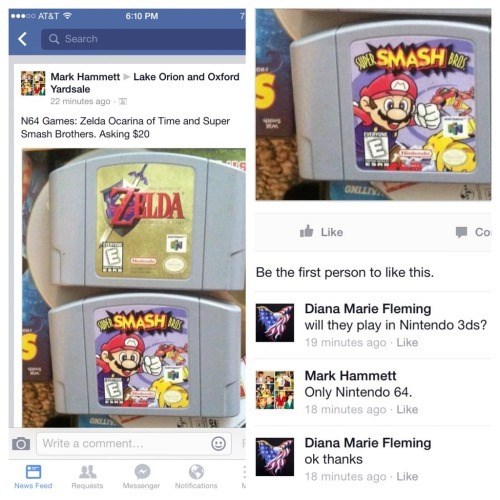
Task: Like Mark Hammett's Only Nintendo 64 reply
Action: [x=407, y=409]
